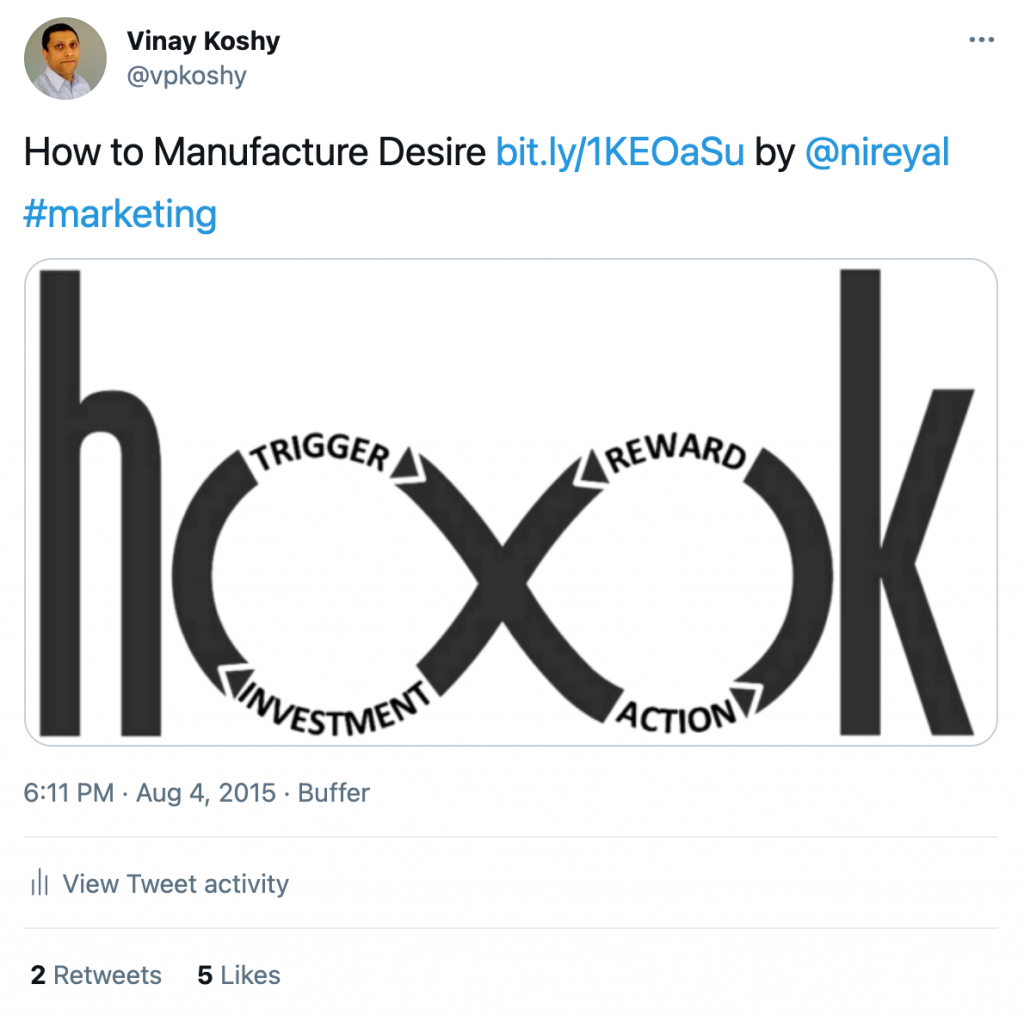This screenshot has width=1024, height=1015.
Task: Open the Vinay Koshy display name link
Action: [x=203, y=41]
